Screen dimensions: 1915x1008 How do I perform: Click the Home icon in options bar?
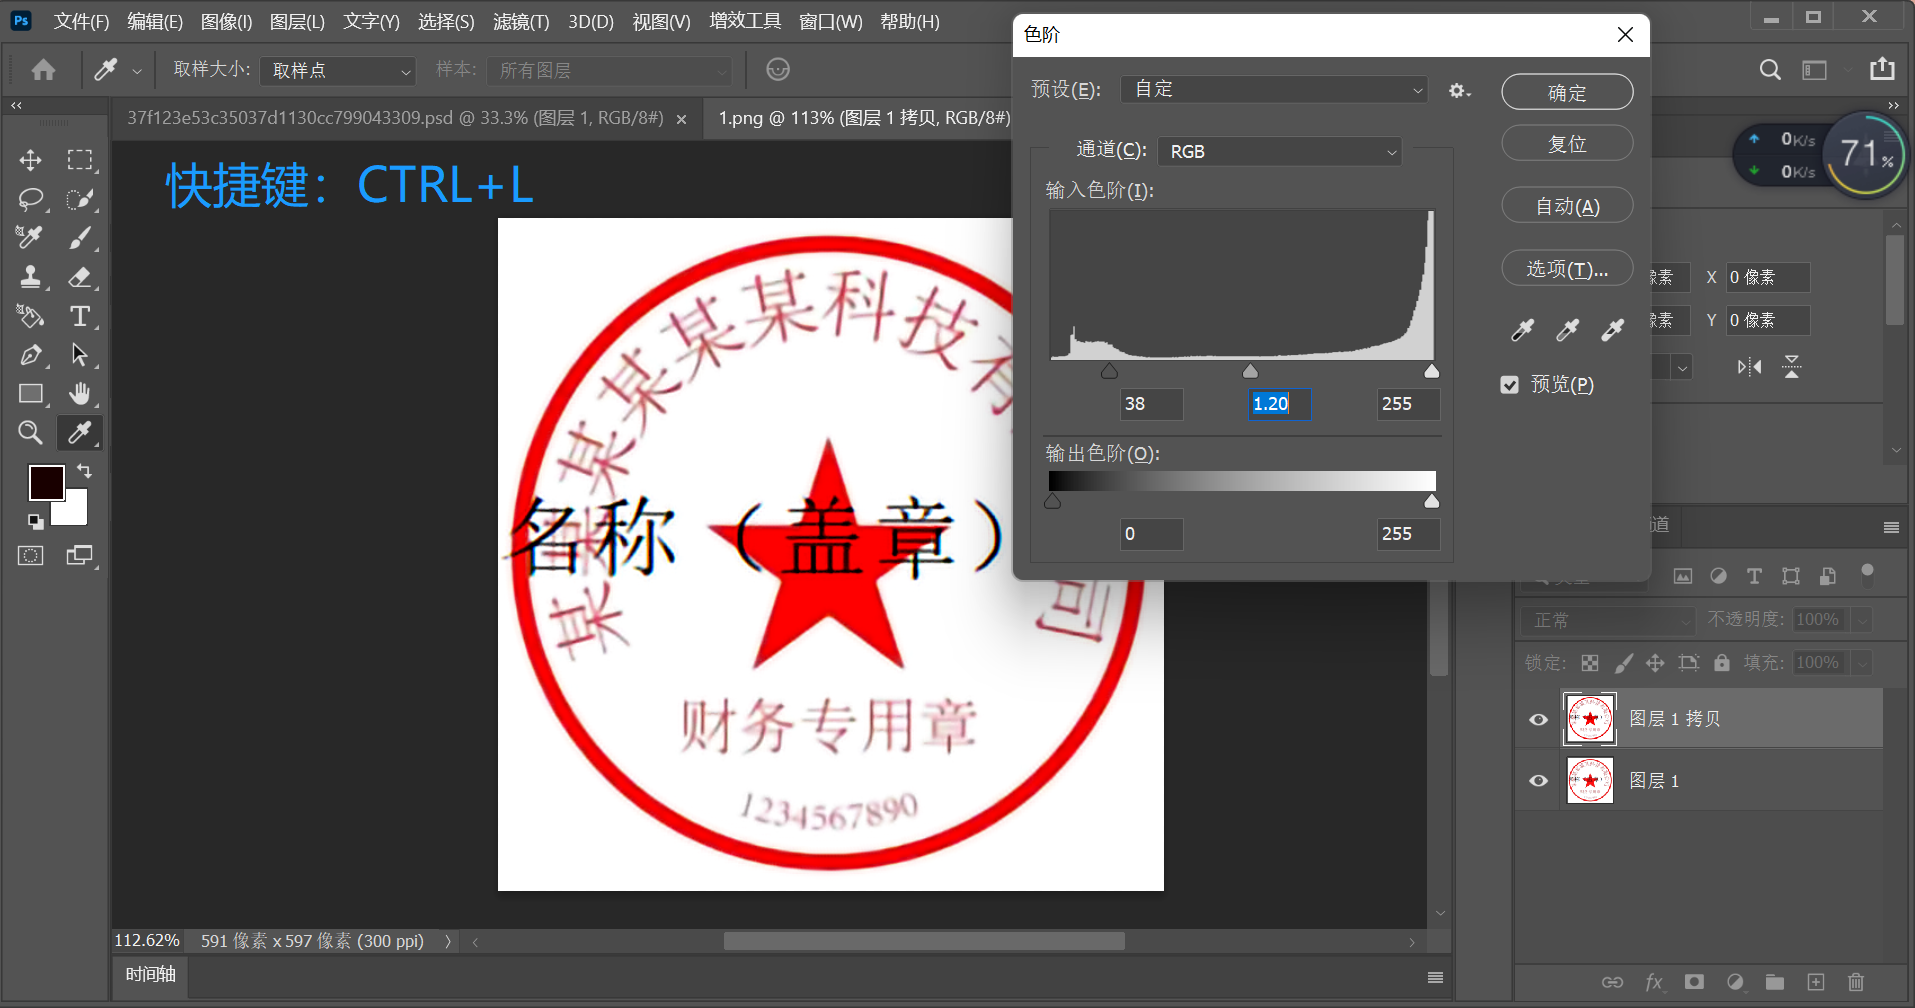[x=44, y=70]
